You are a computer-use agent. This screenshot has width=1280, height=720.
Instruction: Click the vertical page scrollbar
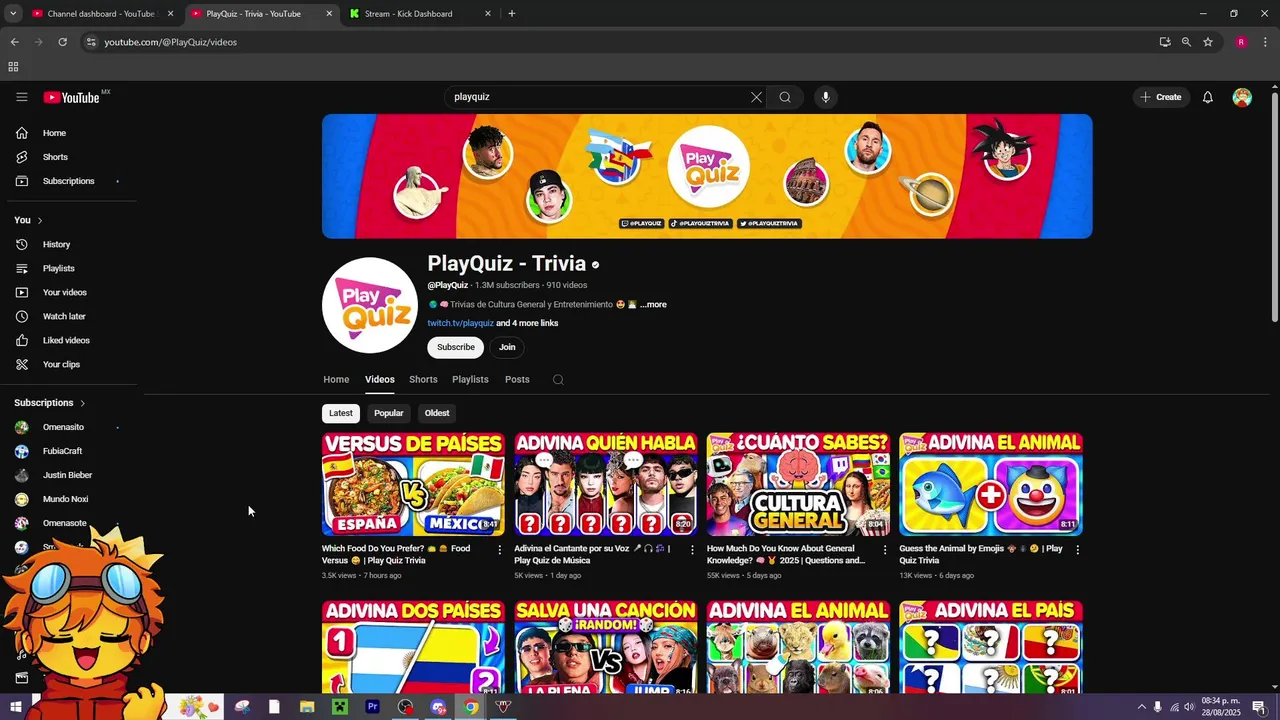[x=1274, y=207]
